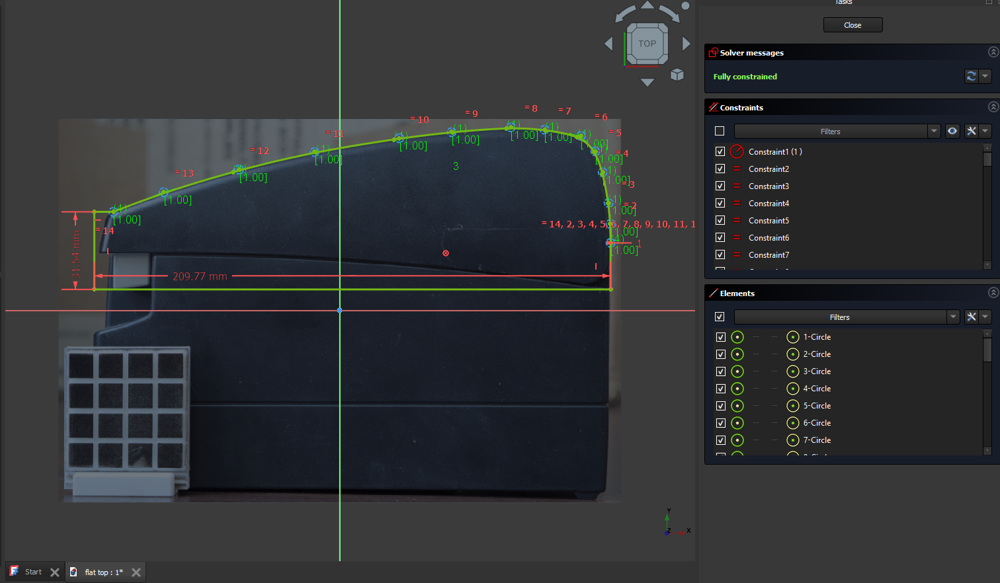Click the navigation cube's left arrow
Viewport: 1000px width, 583px height.
[608, 44]
